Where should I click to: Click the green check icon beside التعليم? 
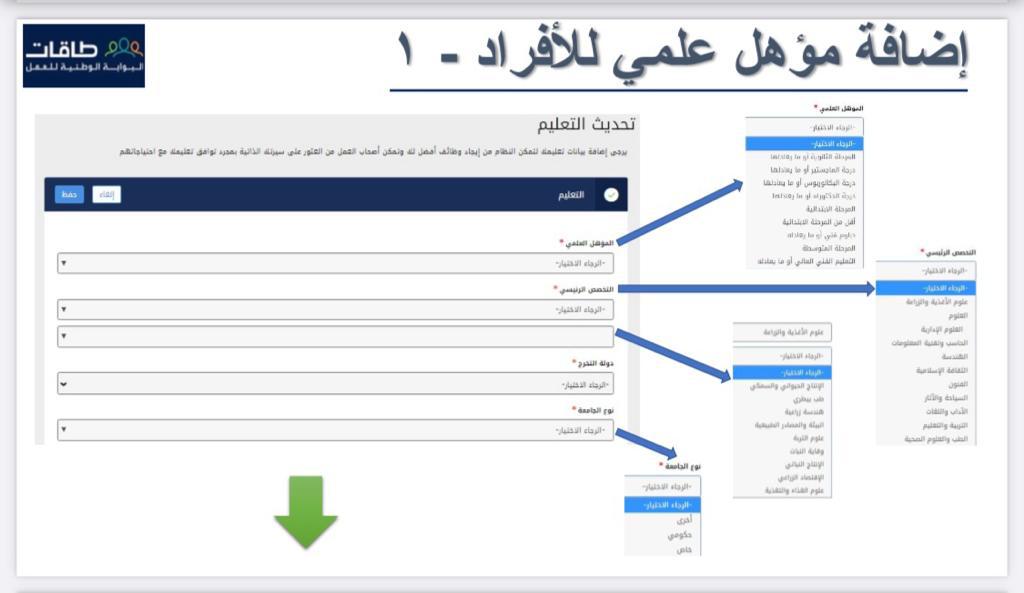[x=610, y=195]
